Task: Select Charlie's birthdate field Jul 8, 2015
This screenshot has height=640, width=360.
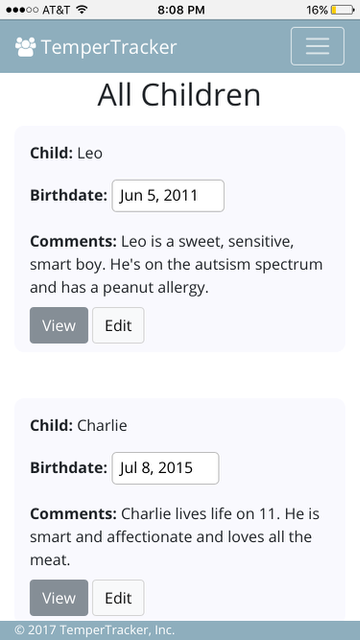Action: click(166, 468)
